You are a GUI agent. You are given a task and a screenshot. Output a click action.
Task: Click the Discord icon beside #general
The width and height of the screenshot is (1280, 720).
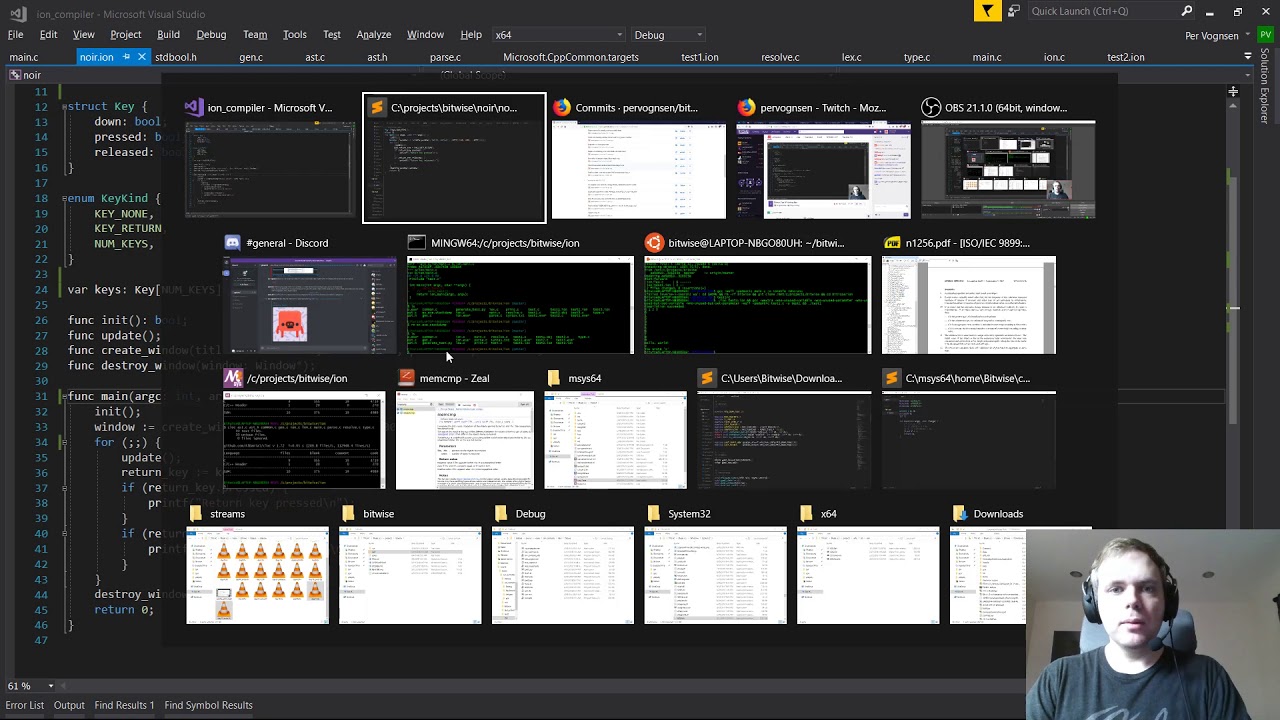(232, 243)
